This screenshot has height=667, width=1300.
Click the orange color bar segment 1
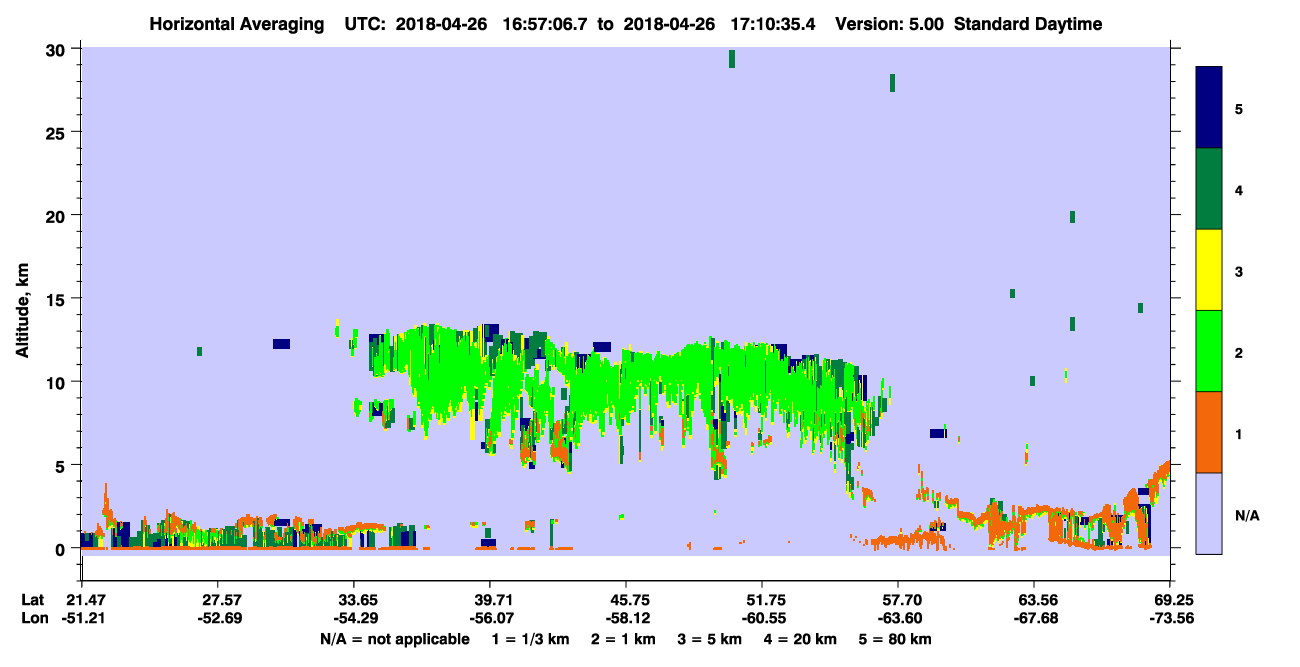[1209, 432]
